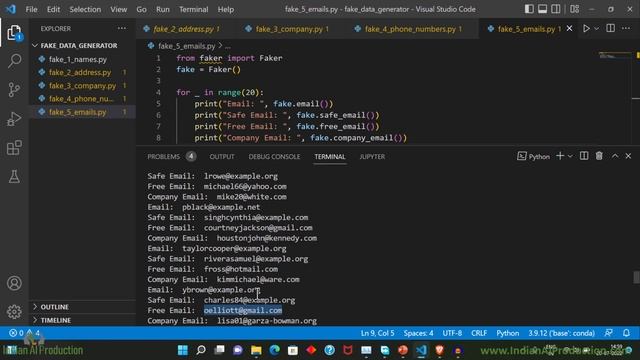Kill the terminal with trash icon
The image size is (640, 360).
pyautogui.click(x=599, y=156)
